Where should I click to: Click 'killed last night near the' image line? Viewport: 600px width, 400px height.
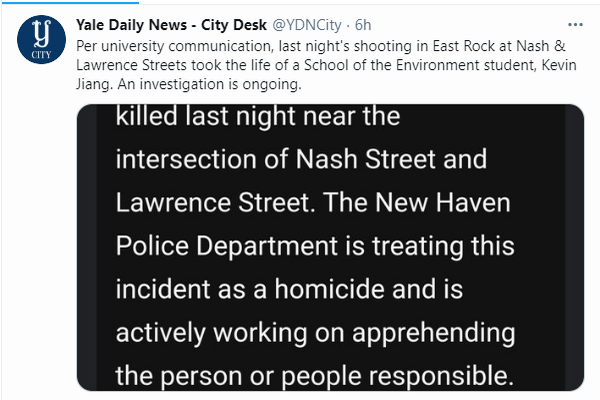258,118
